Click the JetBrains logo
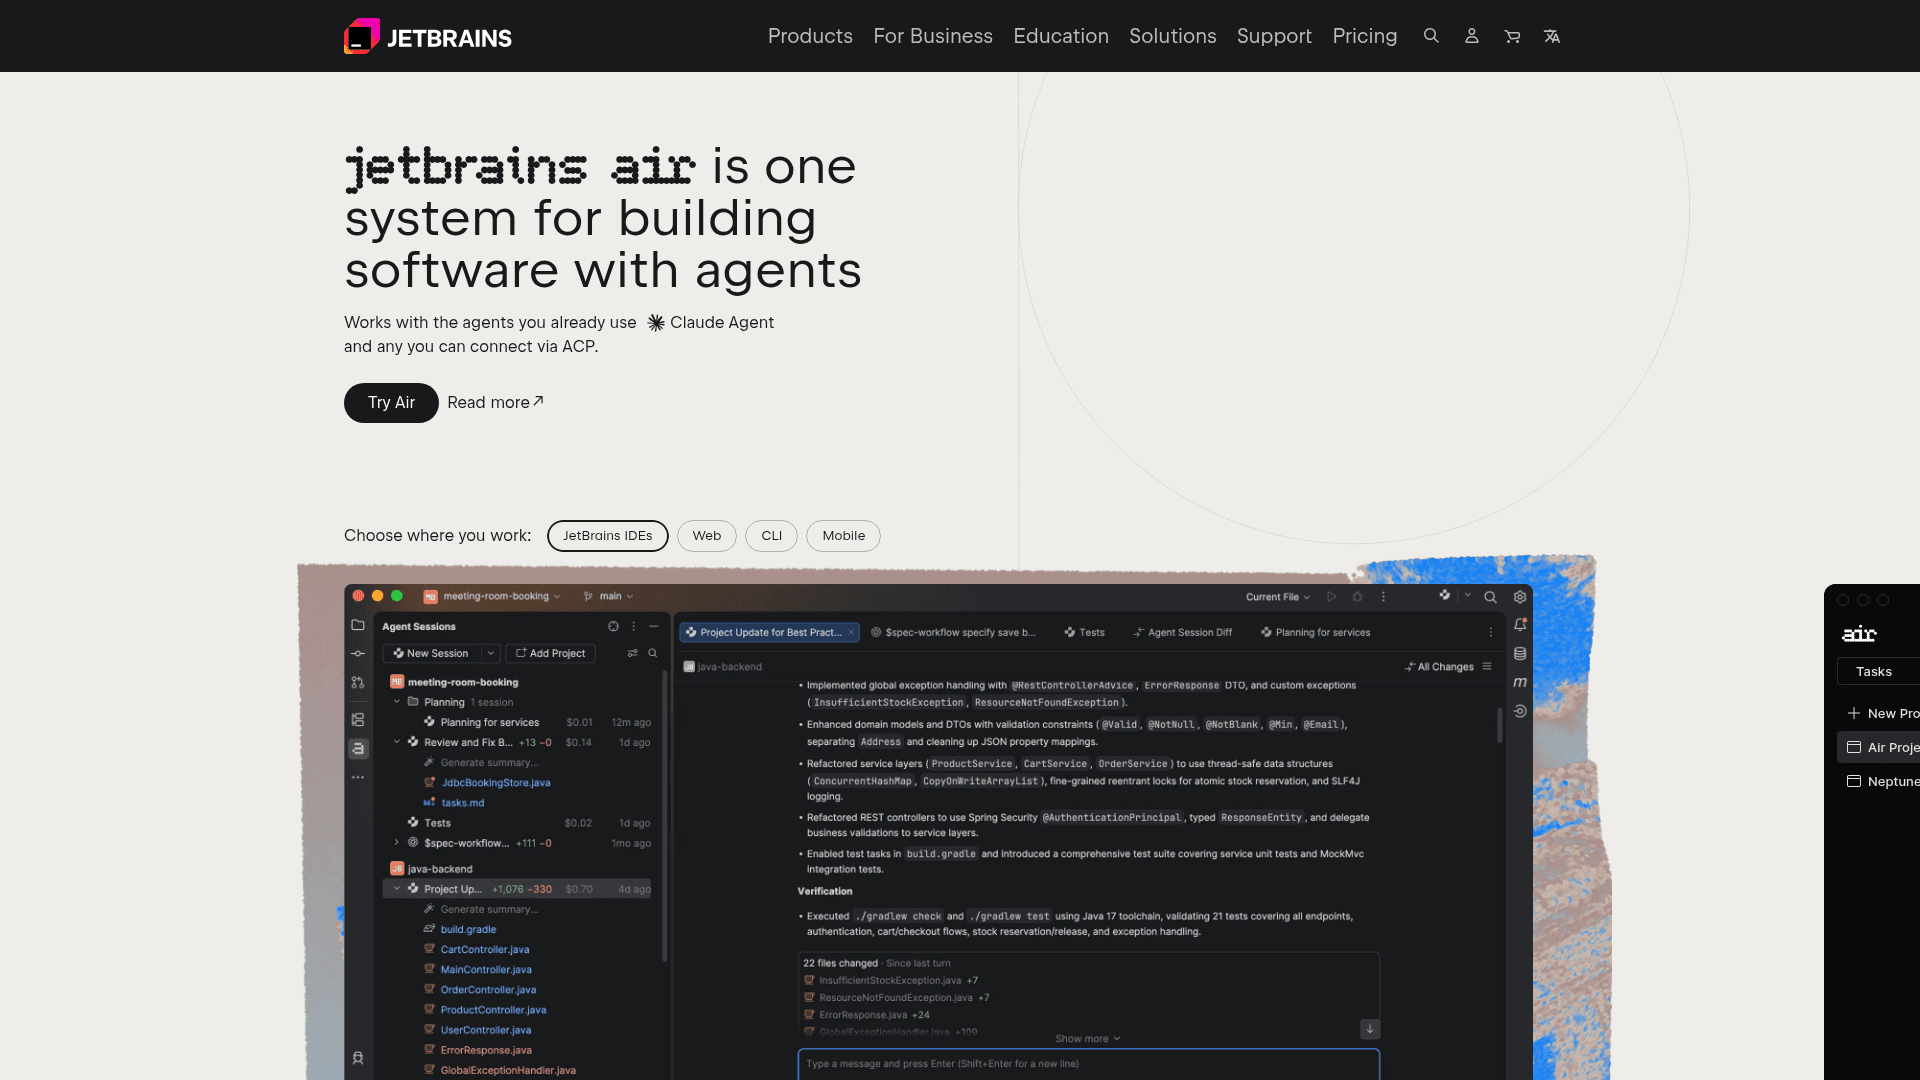Viewport: 1920px width, 1080px height. 428,37
